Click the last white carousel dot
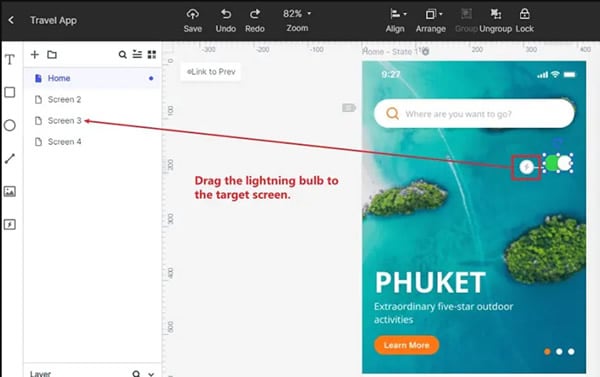 coord(571,351)
